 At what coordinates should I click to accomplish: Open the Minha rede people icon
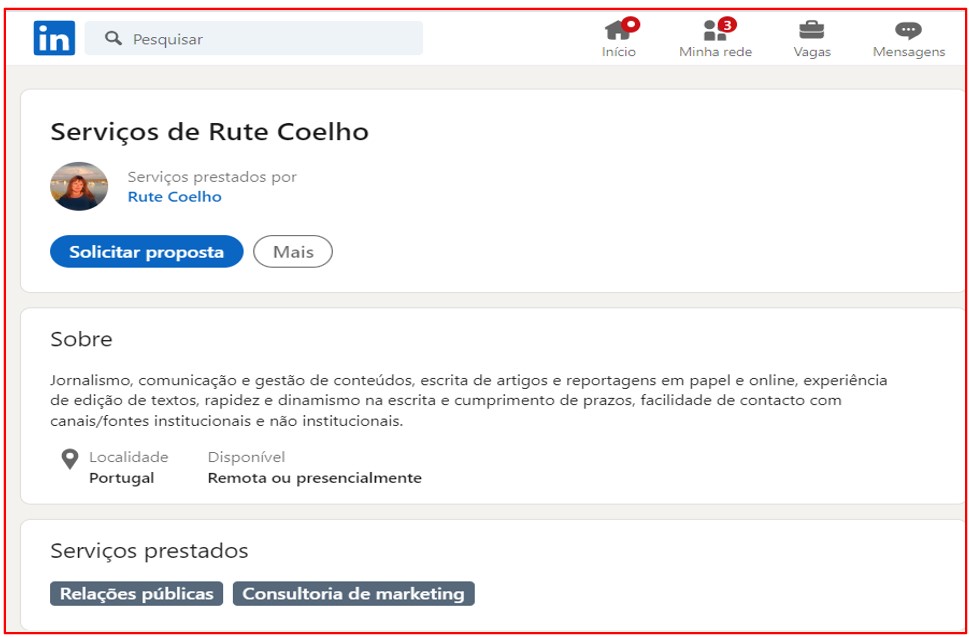click(714, 31)
